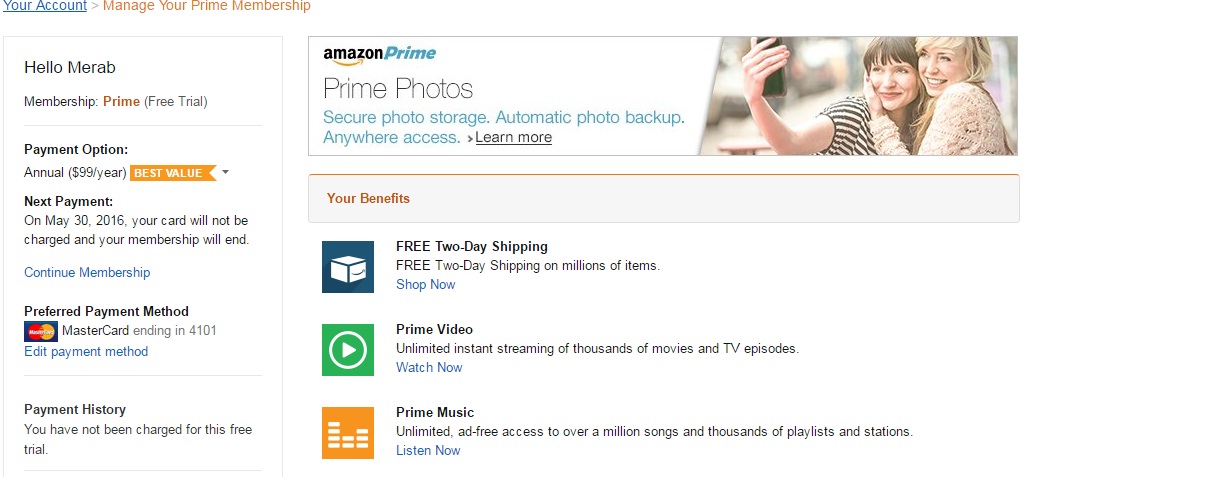The image size is (1216, 477).
Task: Click the MasterCard logo icon
Action: pyautogui.click(x=41, y=331)
